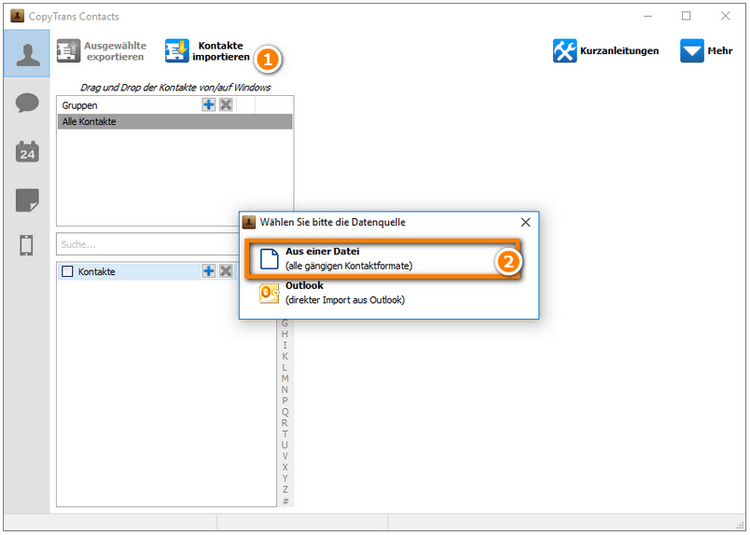This screenshot has width=750, height=535.
Task: Jump to letter T in alphabet index
Action: click(285, 434)
